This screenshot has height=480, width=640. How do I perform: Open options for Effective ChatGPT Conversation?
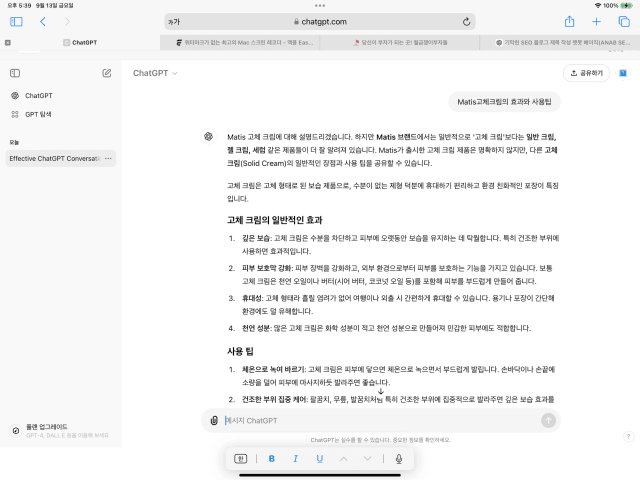pos(108,158)
